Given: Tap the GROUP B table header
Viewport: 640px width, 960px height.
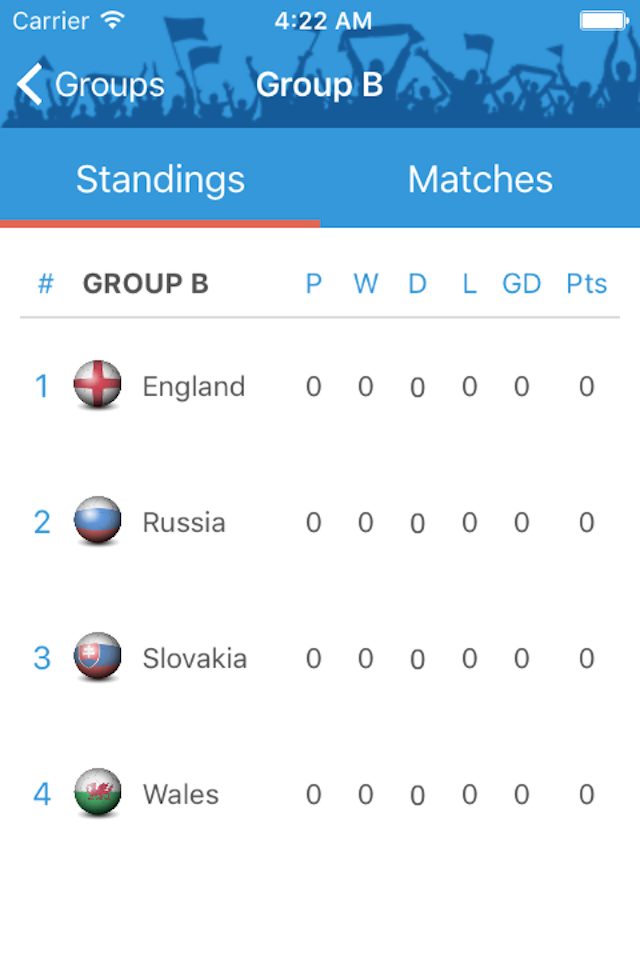Looking at the screenshot, I should (x=146, y=283).
